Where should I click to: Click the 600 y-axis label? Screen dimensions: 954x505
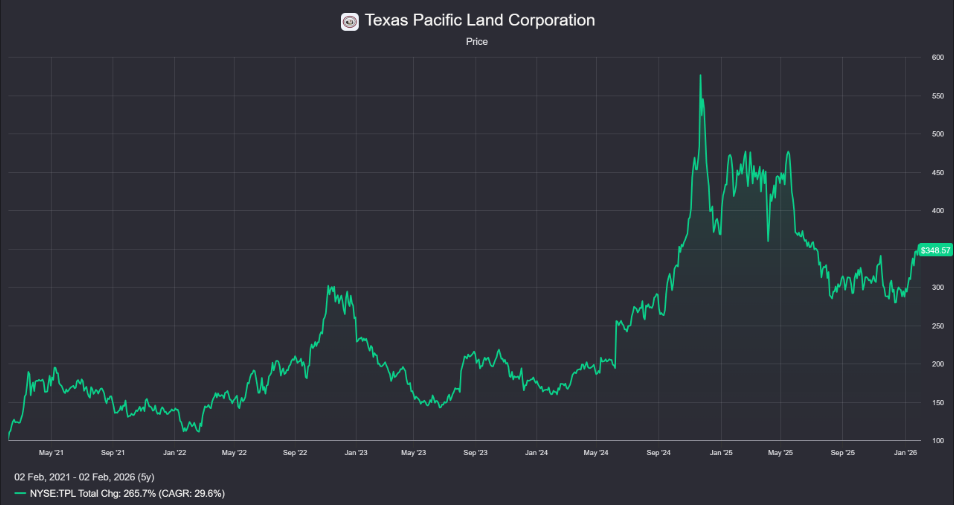(x=938, y=58)
